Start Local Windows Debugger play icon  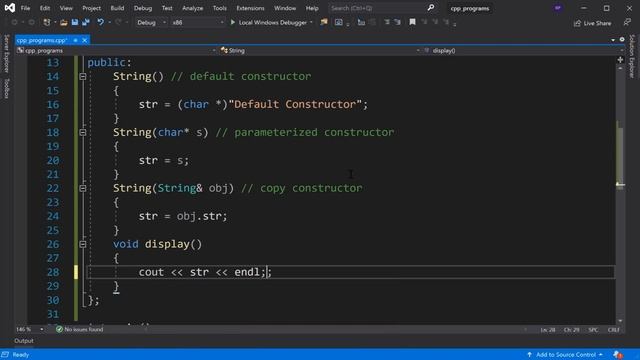[x=233, y=22]
